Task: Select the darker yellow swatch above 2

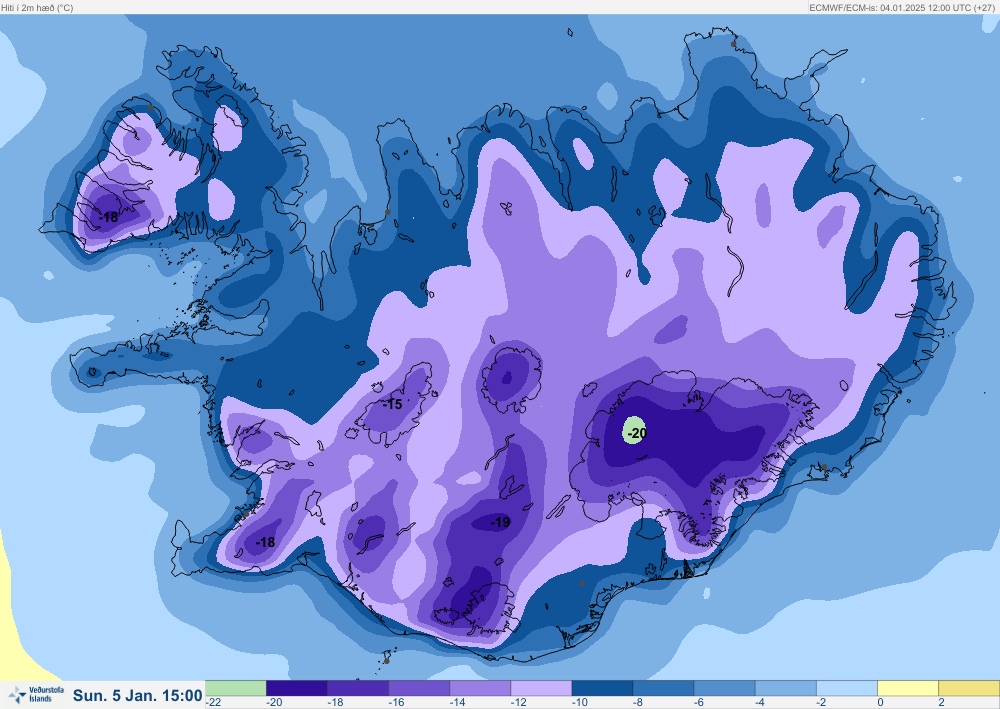Action: pyautogui.click(x=969, y=688)
